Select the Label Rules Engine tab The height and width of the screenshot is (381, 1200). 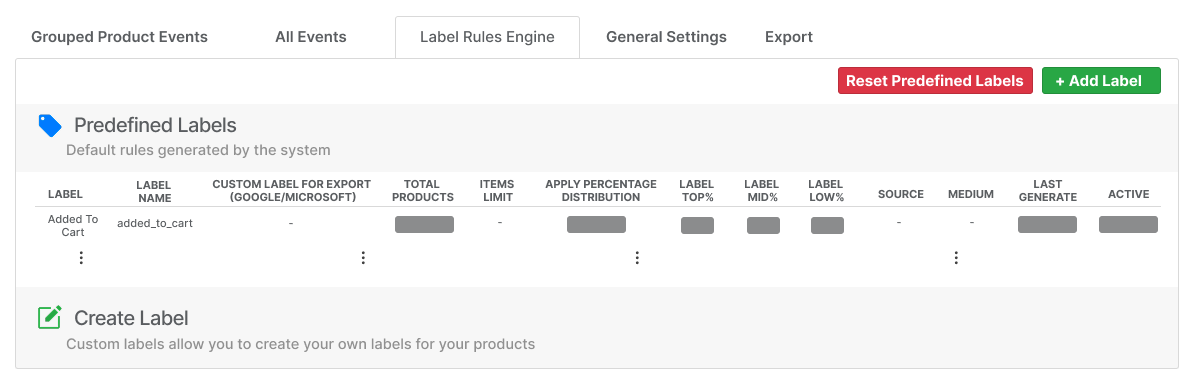(x=487, y=37)
